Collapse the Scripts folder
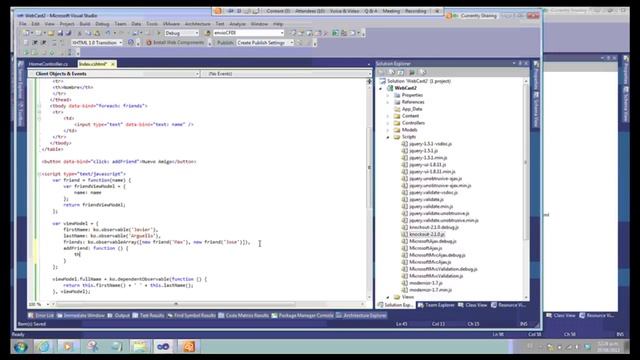This screenshot has width=640, height=360. (388, 137)
